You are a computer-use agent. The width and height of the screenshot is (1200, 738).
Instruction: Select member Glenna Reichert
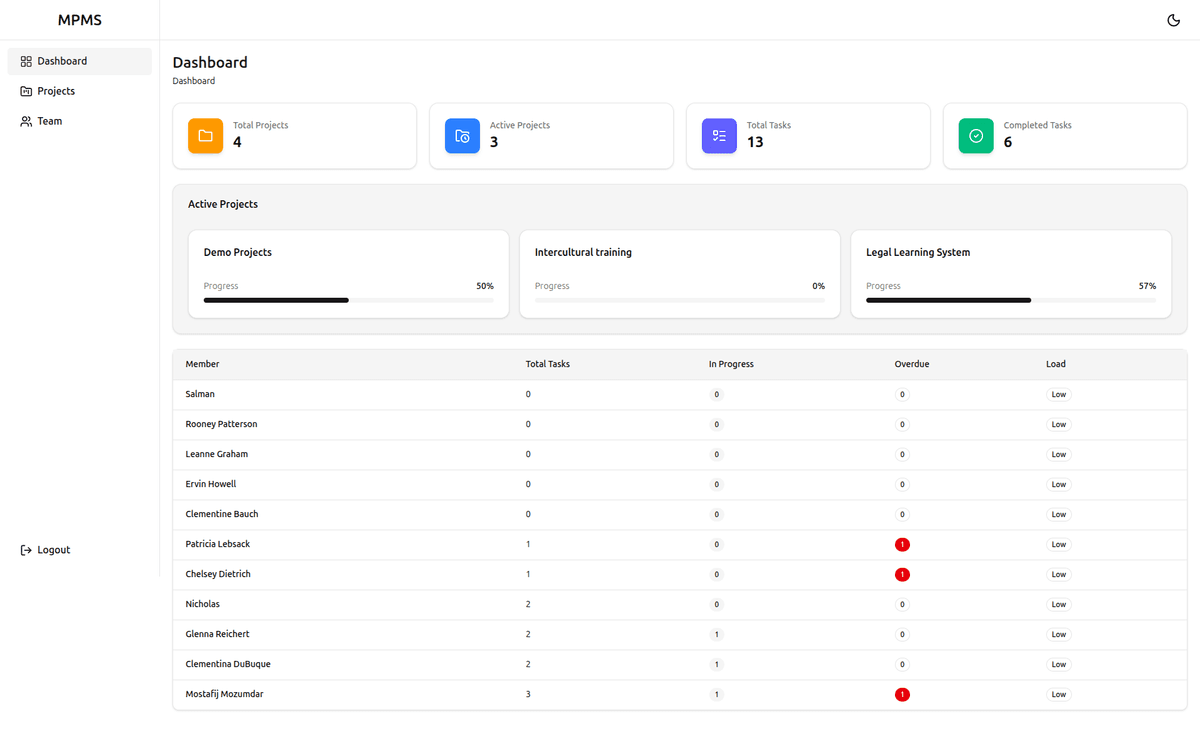click(x=217, y=634)
